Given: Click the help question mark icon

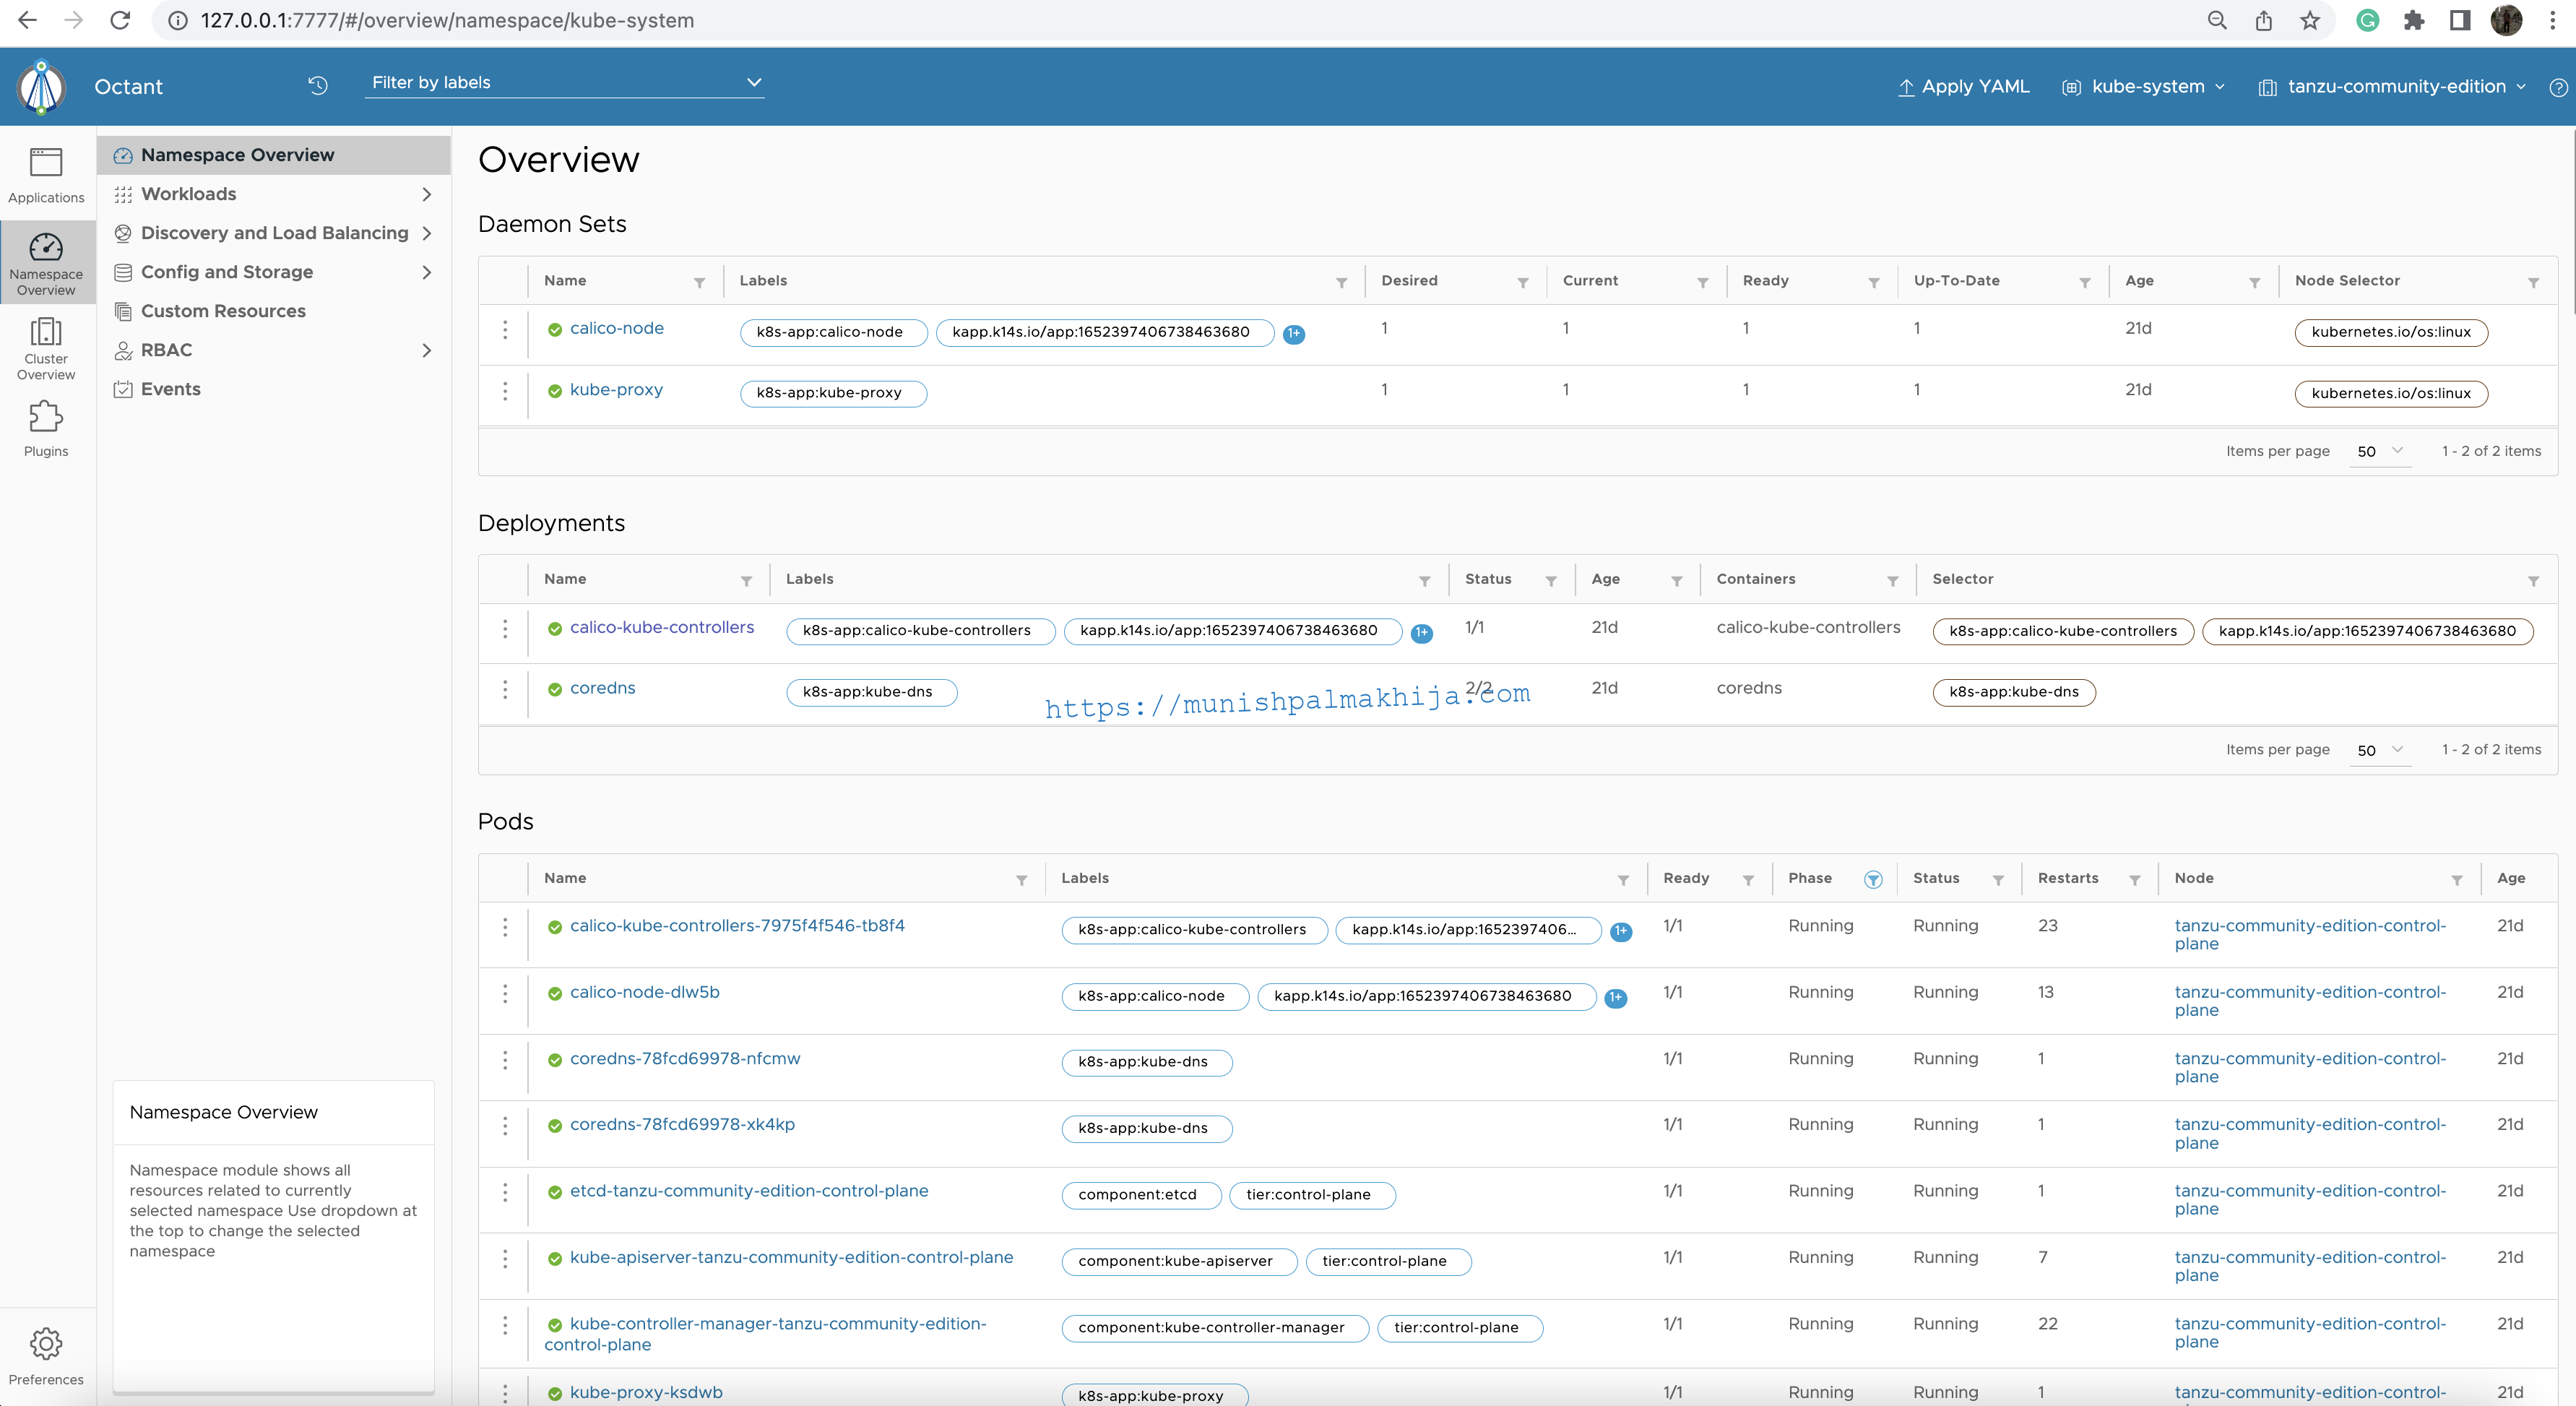Looking at the screenshot, I should point(2558,87).
